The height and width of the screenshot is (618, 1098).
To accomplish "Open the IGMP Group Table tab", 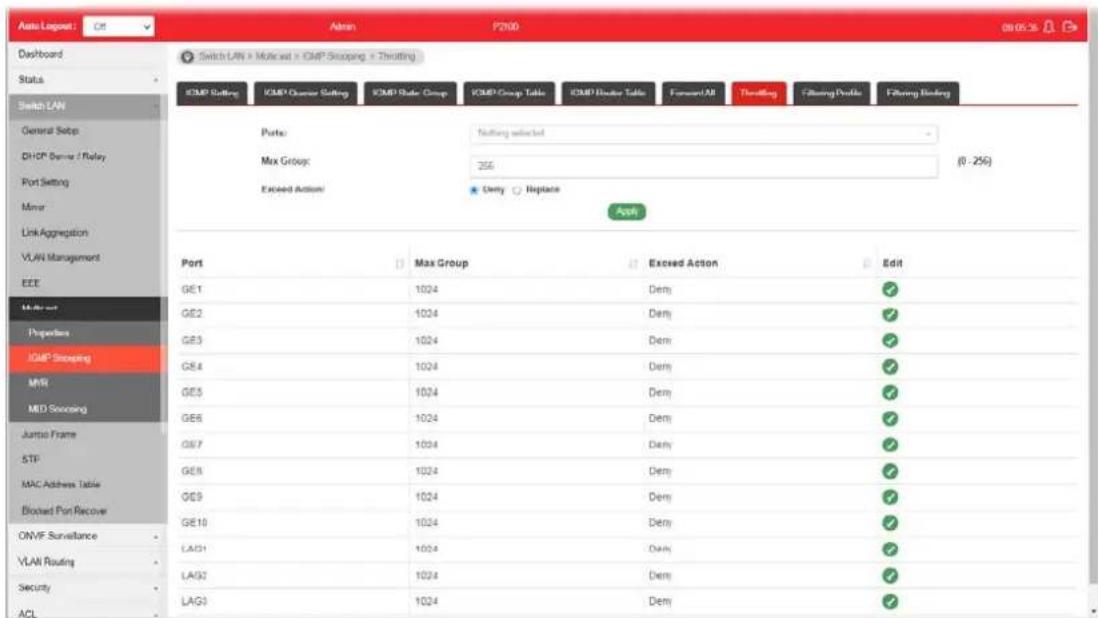I will (508, 93).
